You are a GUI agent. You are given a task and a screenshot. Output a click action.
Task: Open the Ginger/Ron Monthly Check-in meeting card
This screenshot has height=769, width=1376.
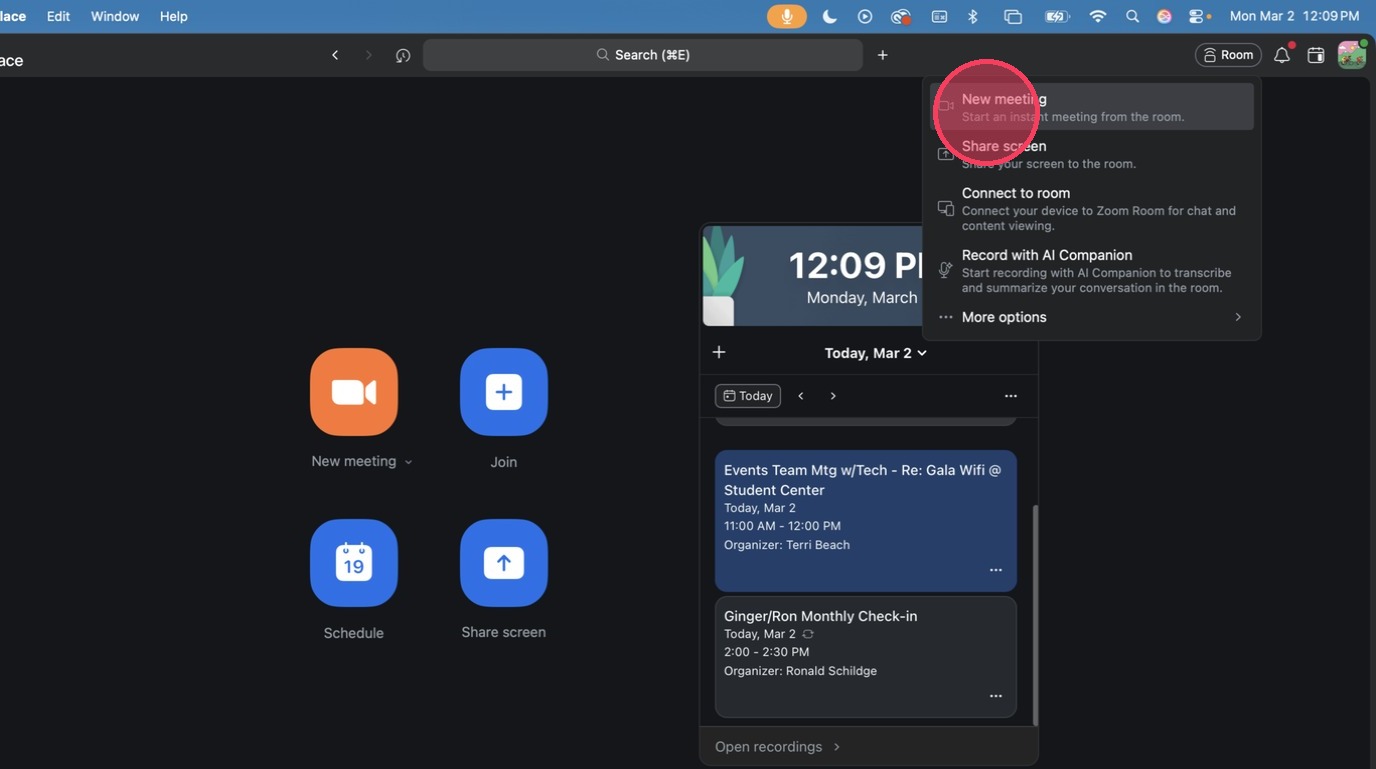pos(866,657)
